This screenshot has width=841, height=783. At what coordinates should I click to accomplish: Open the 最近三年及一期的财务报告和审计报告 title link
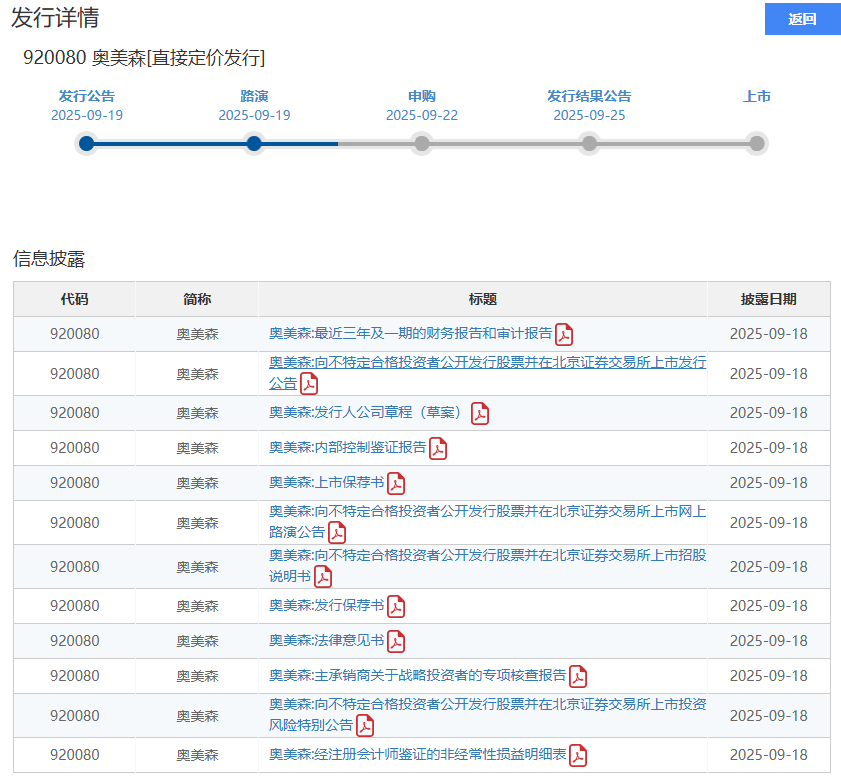tap(410, 334)
